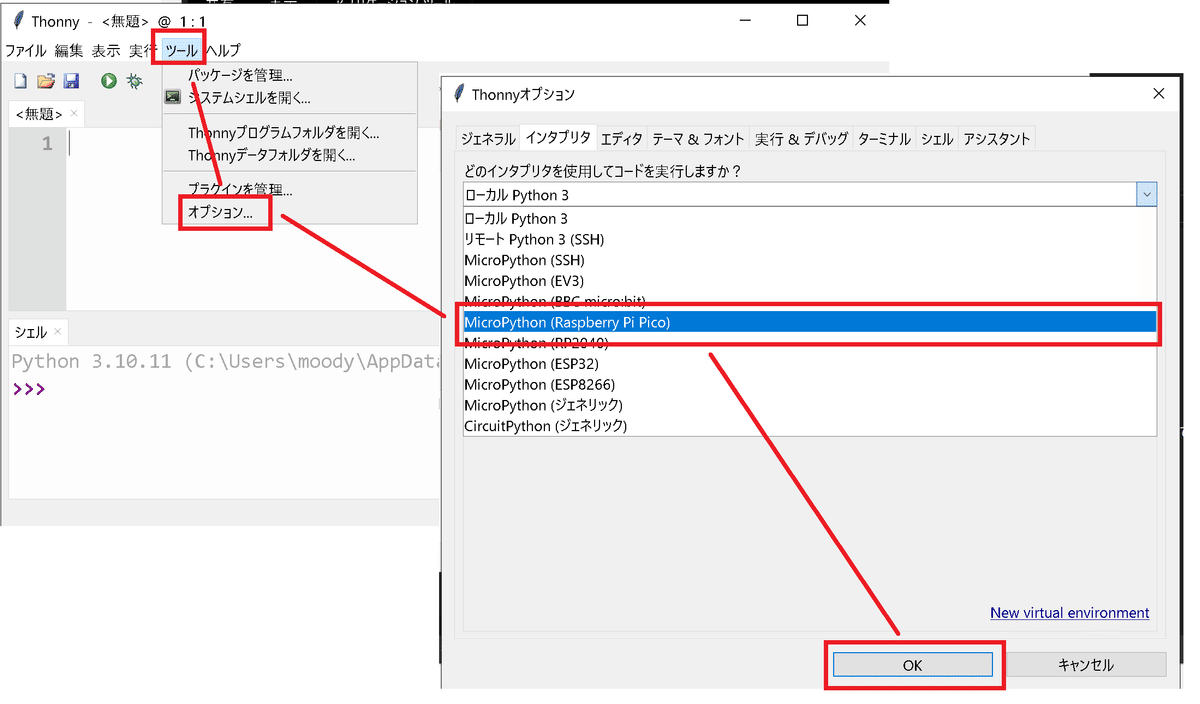Run current script with green play icon
This screenshot has height=704, width=1200.
[x=108, y=81]
